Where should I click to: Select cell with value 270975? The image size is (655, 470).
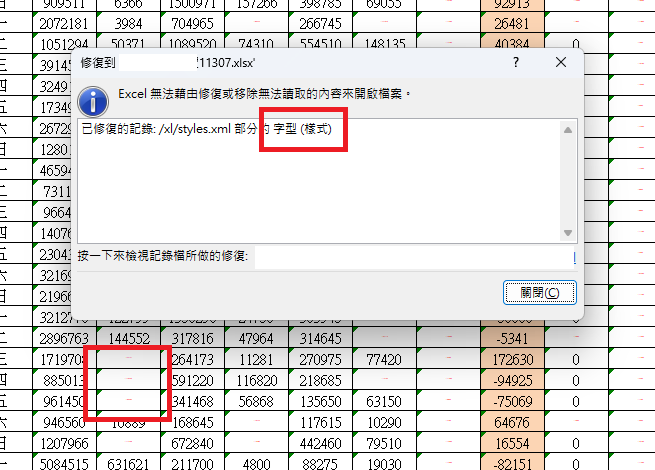click(320, 359)
